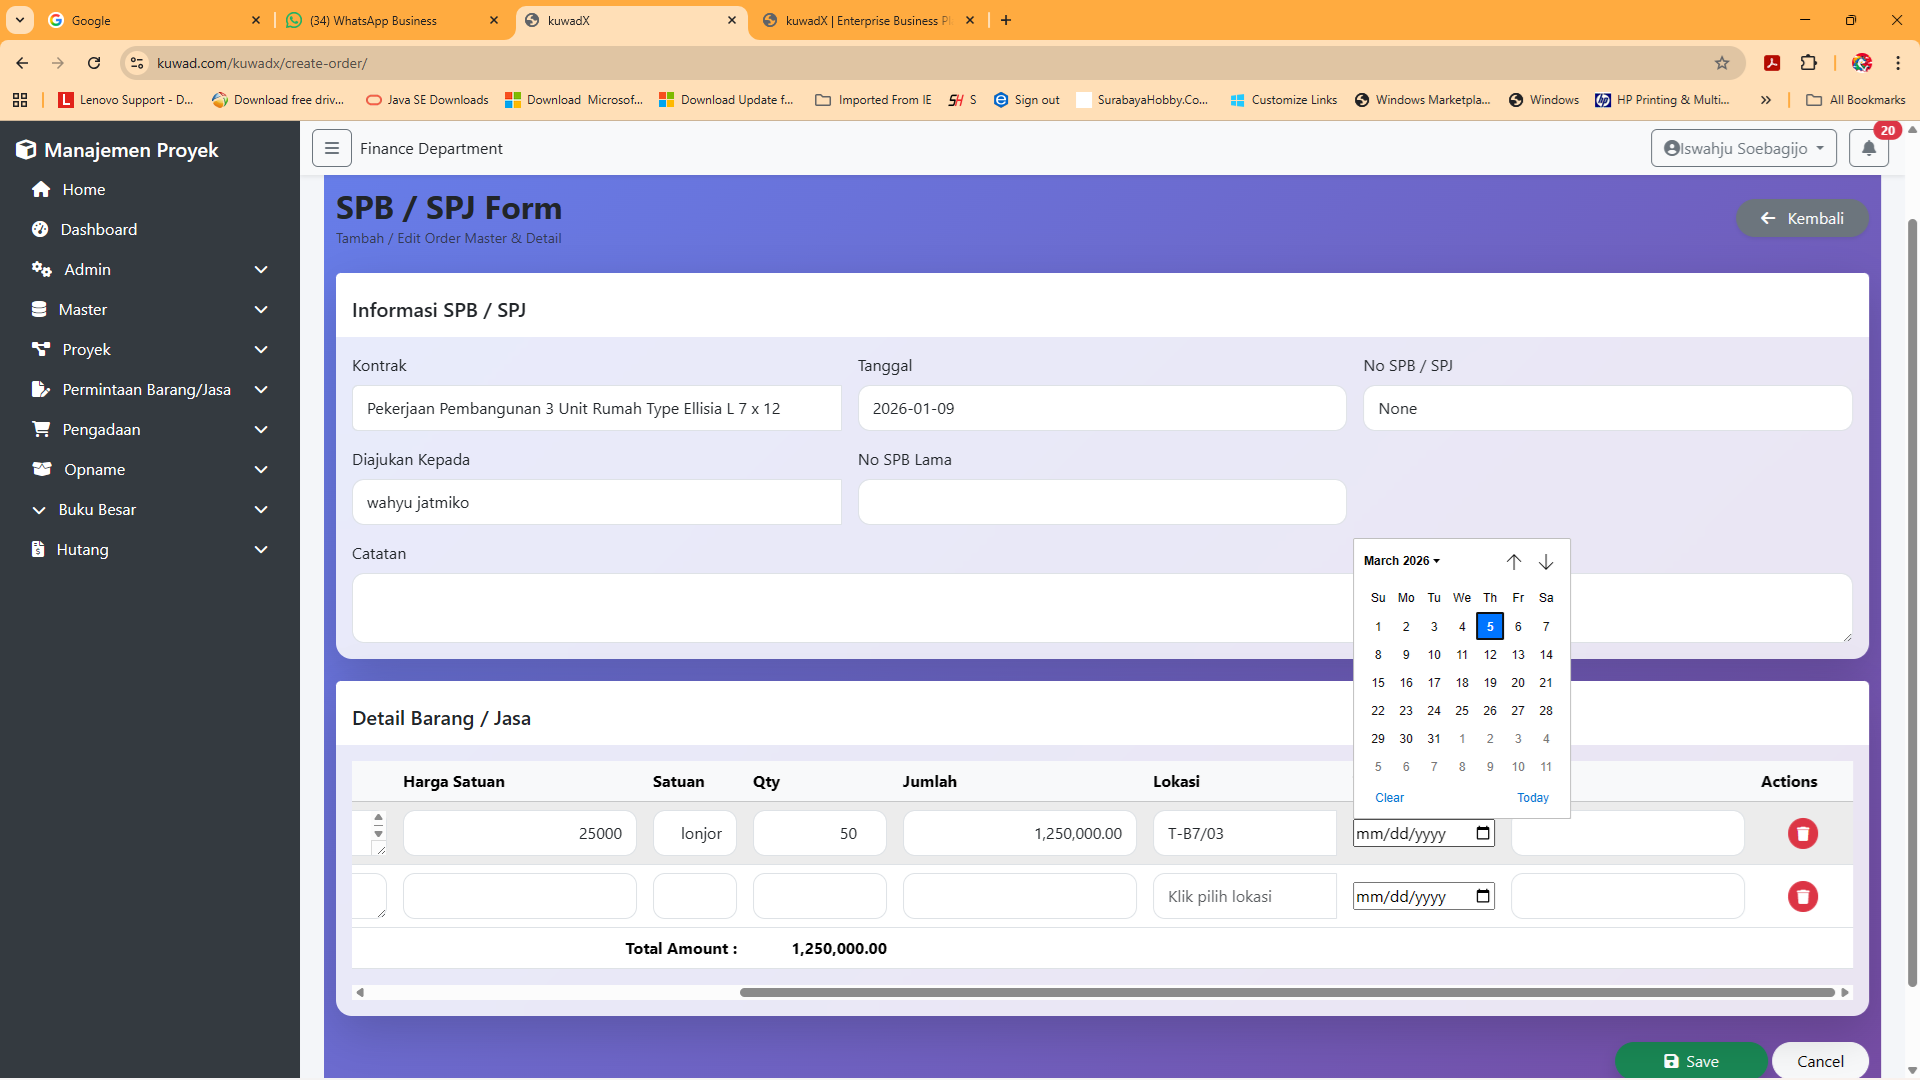Viewport: 1920px width, 1080px height.
Task: Open Chrome extensions puzzle icon
Action: coord(1809,63)
